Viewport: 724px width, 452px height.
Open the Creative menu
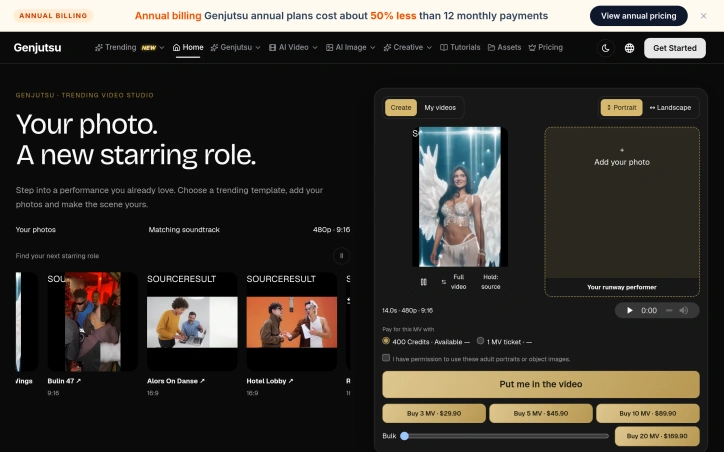[408, 47]
